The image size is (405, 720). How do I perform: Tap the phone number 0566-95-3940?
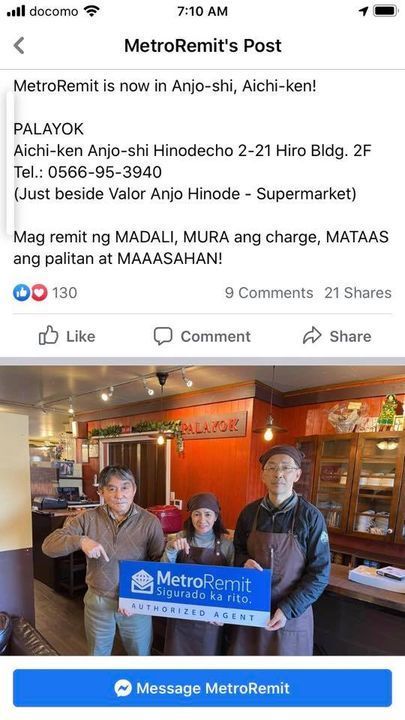(x=105, y=172)
